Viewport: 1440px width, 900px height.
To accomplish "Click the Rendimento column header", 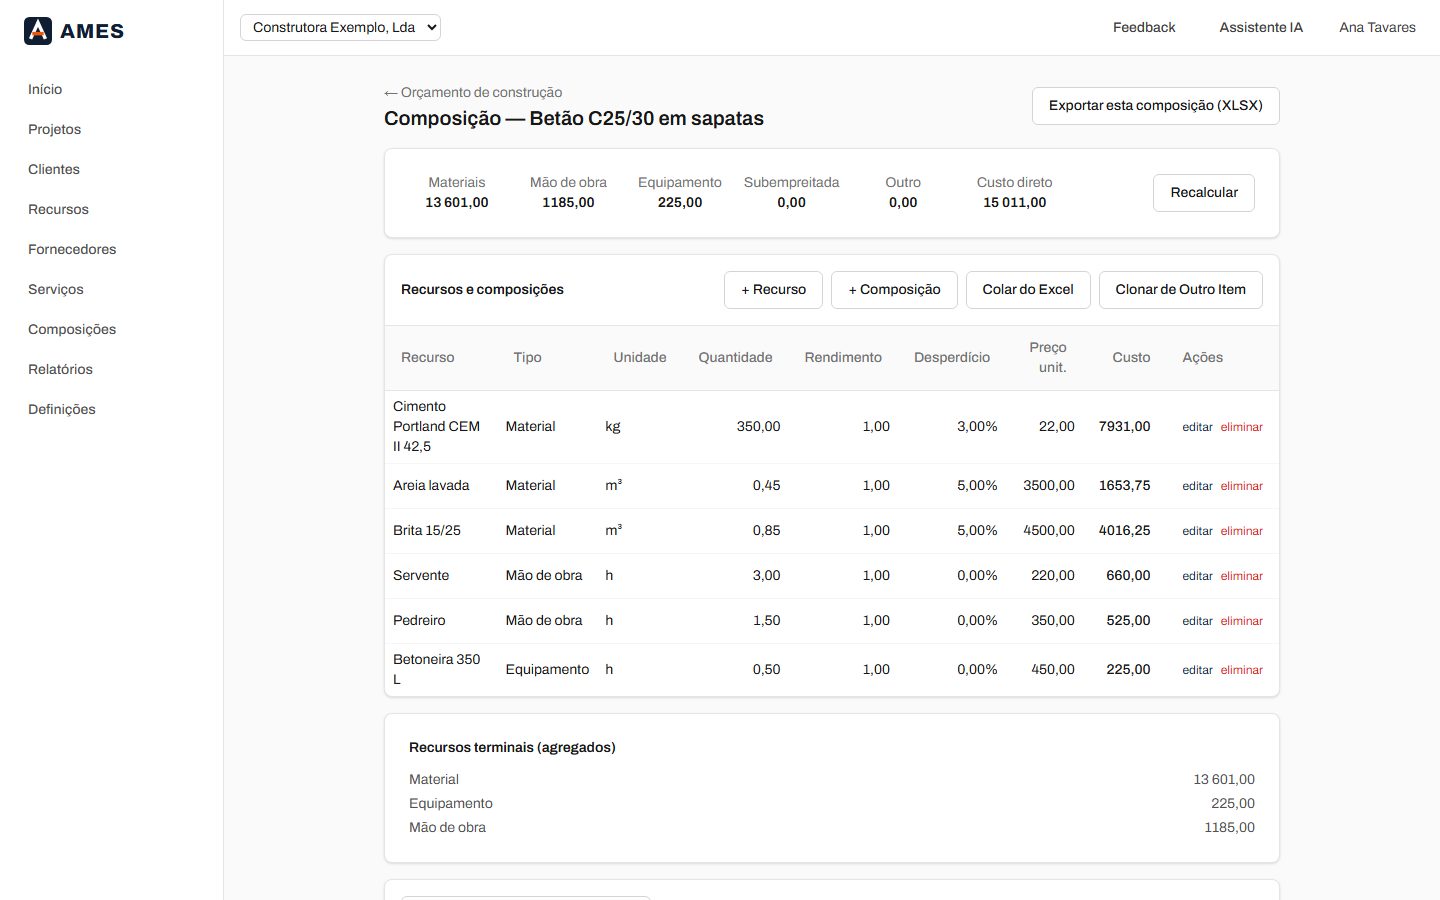I will coord(843,357).
